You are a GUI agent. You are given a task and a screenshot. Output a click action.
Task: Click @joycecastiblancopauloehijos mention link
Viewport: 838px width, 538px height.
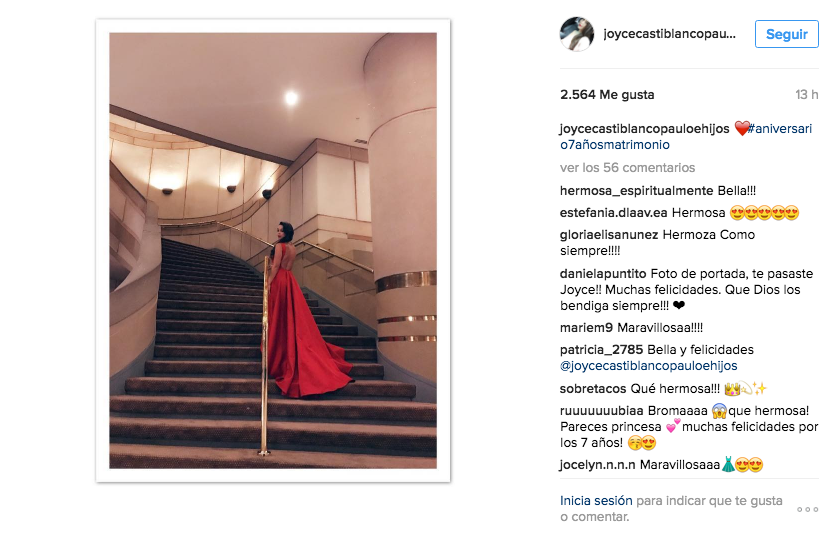point(649,366)
